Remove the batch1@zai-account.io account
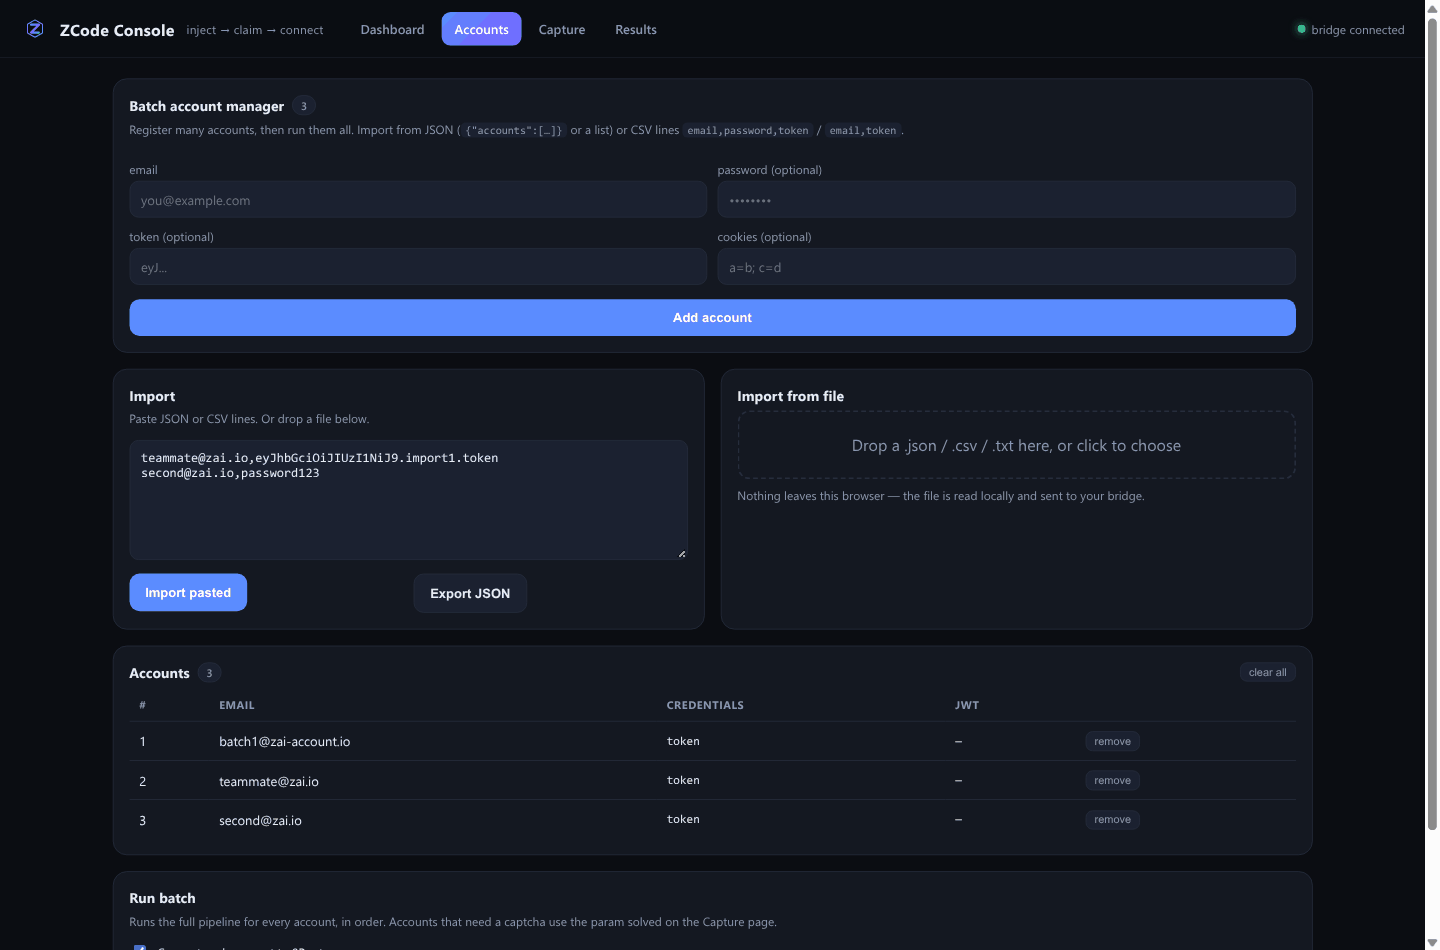This screenshot has width=1440, height=950. click(x=1112, y=741)
